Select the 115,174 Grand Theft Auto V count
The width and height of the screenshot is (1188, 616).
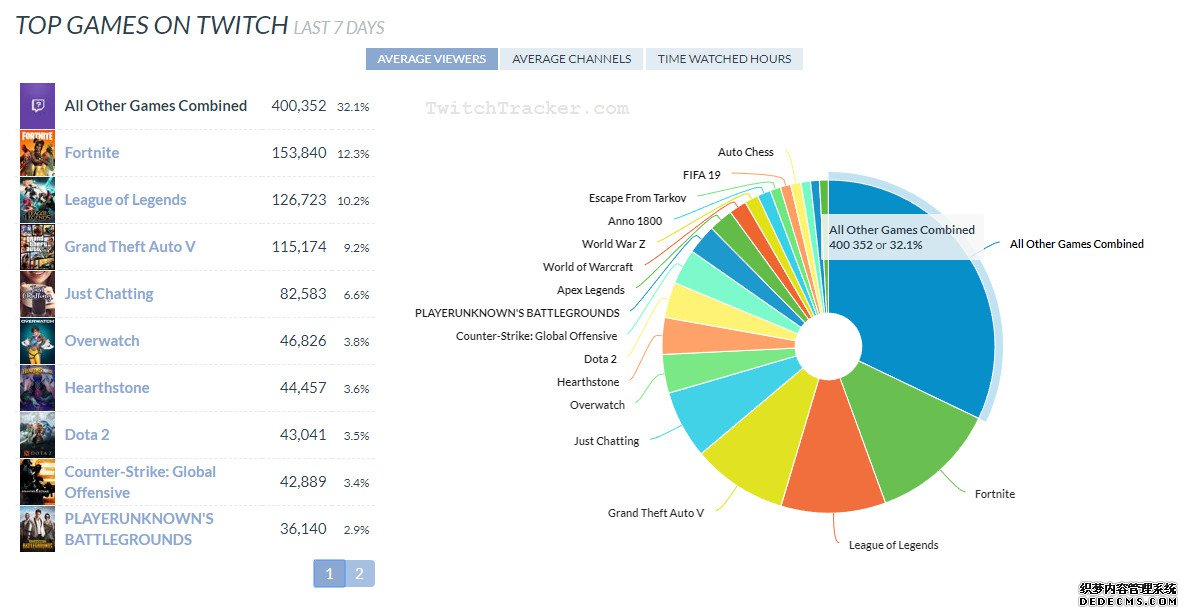299,247
